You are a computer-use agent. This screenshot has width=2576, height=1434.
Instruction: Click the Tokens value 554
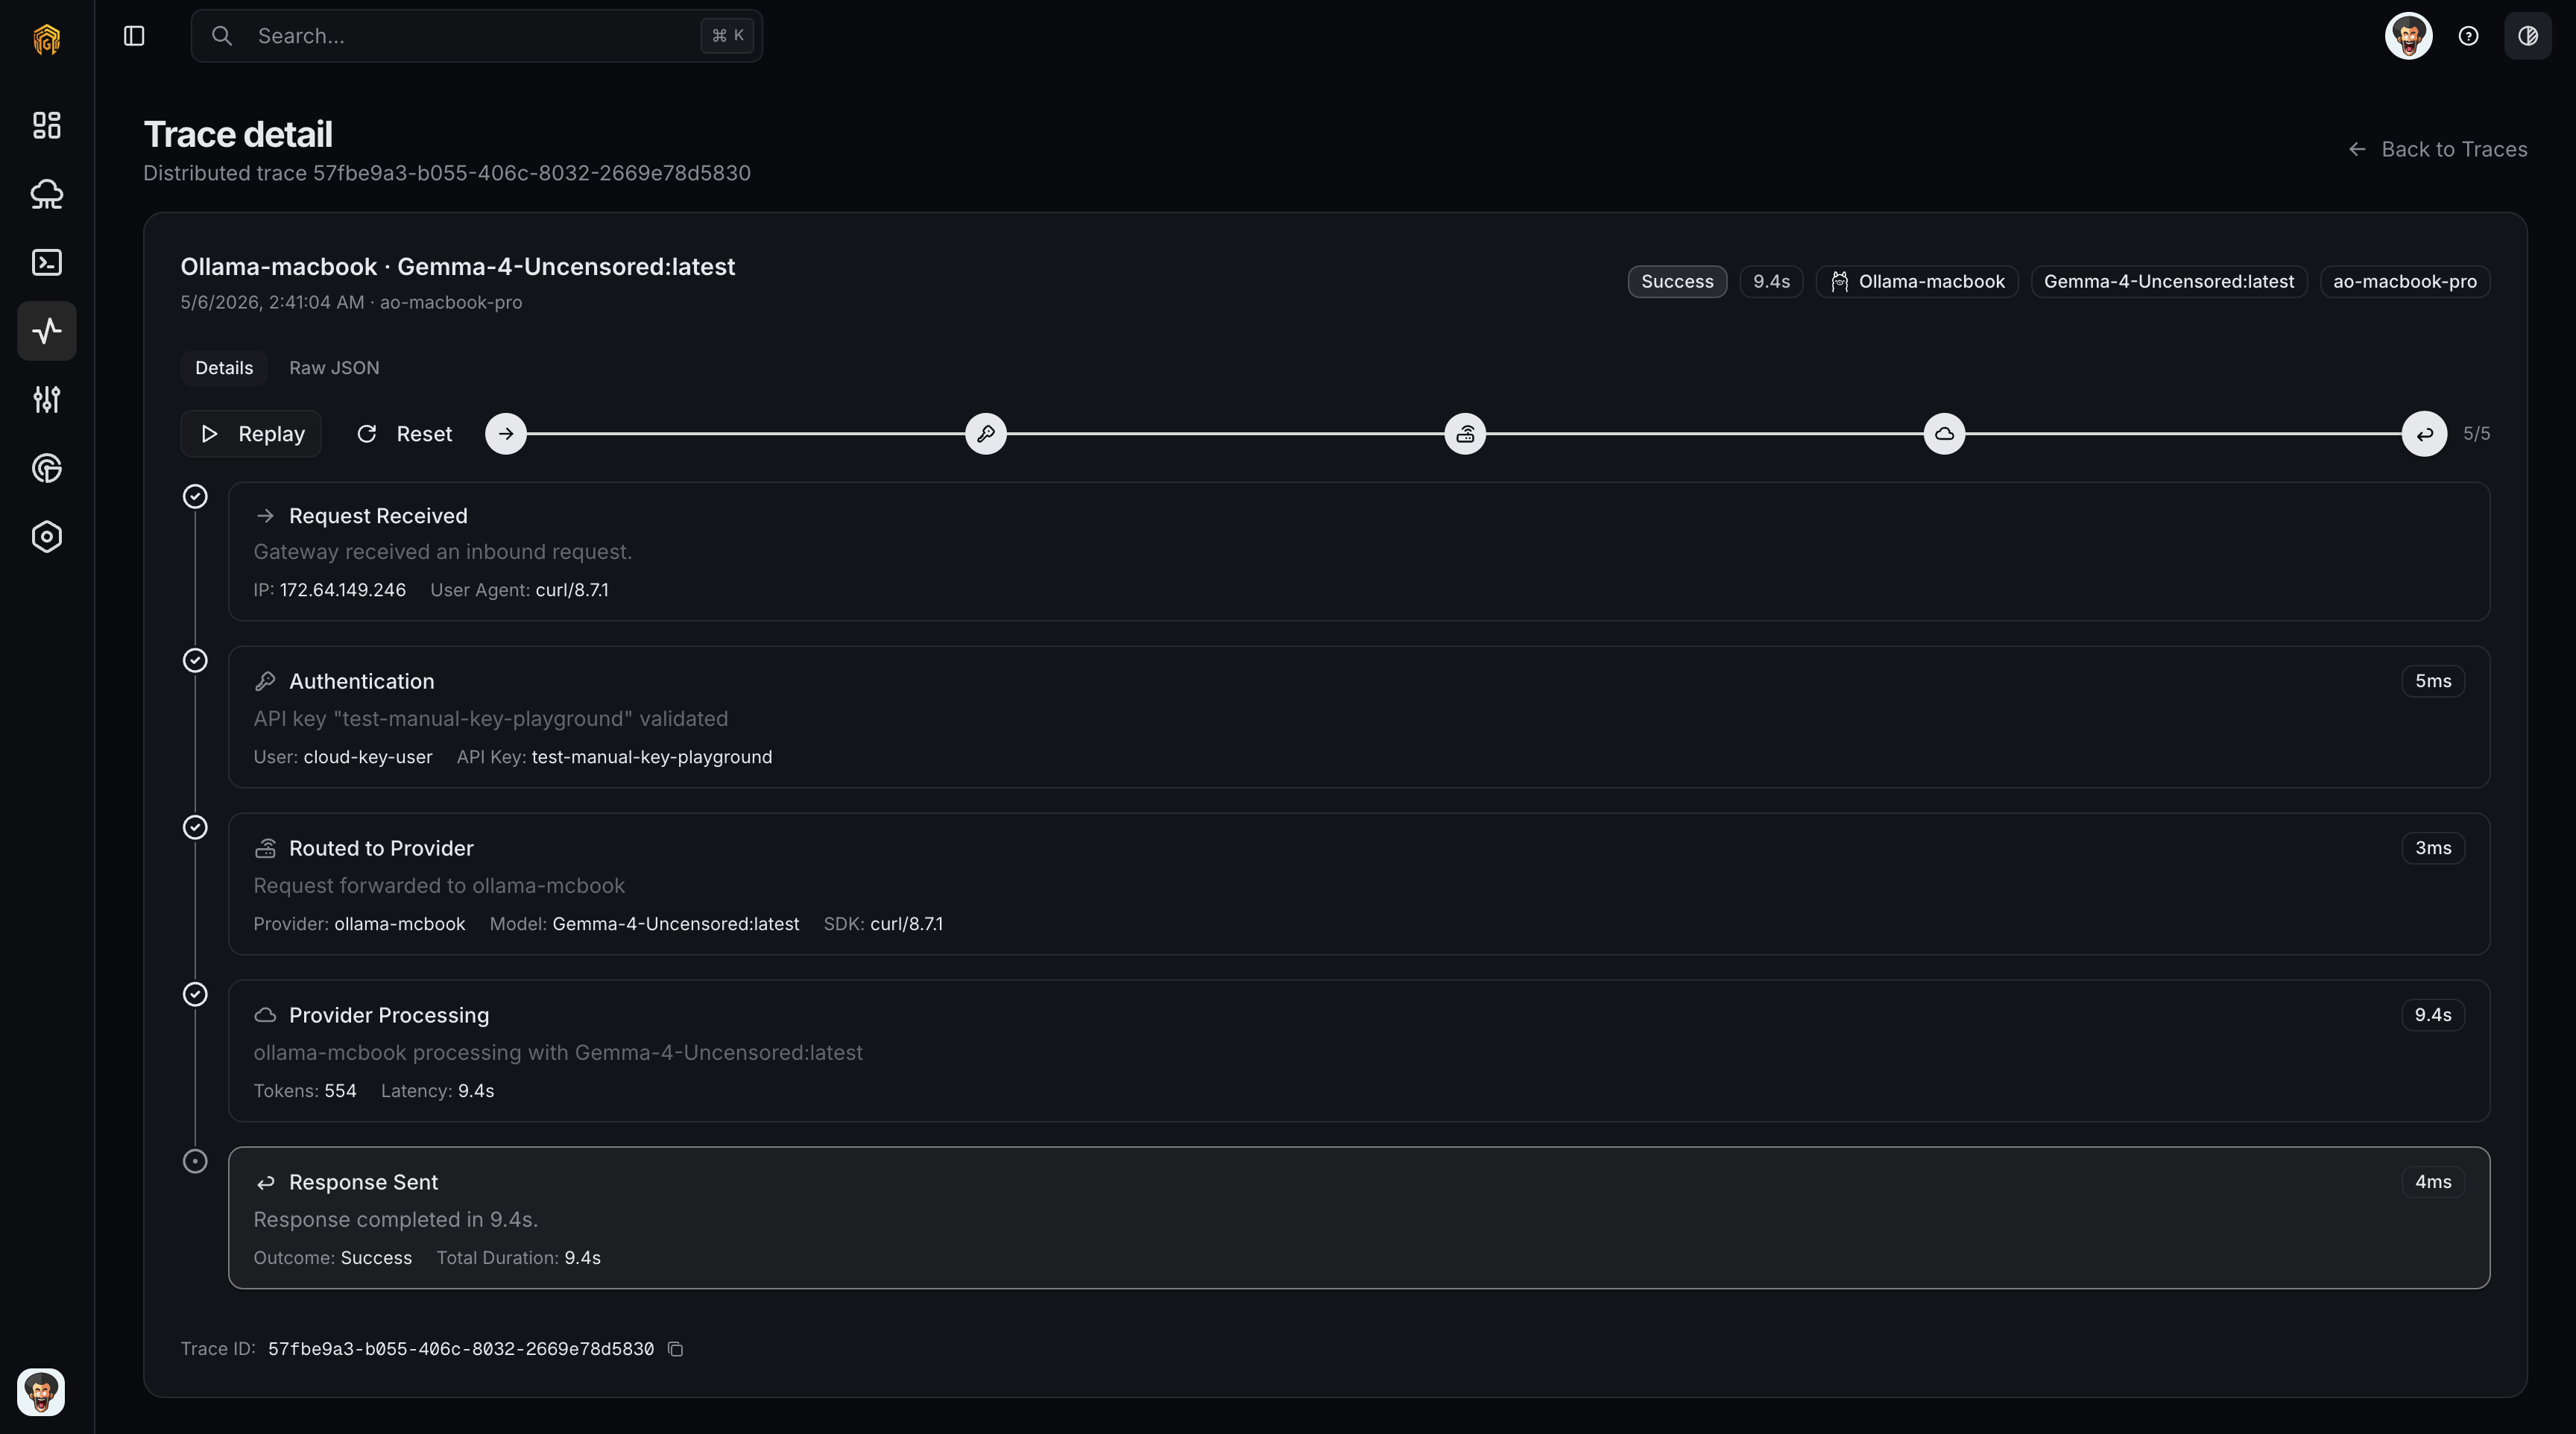tap(340, 1091)
